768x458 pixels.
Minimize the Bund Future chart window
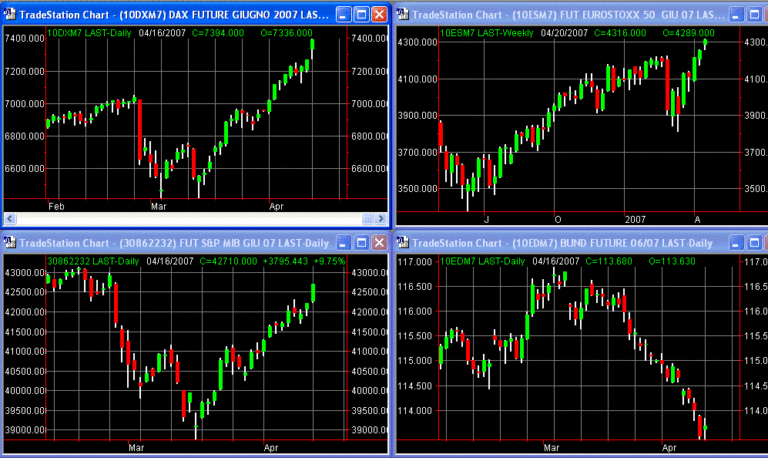pyautogui.click(x=736, y=243)
